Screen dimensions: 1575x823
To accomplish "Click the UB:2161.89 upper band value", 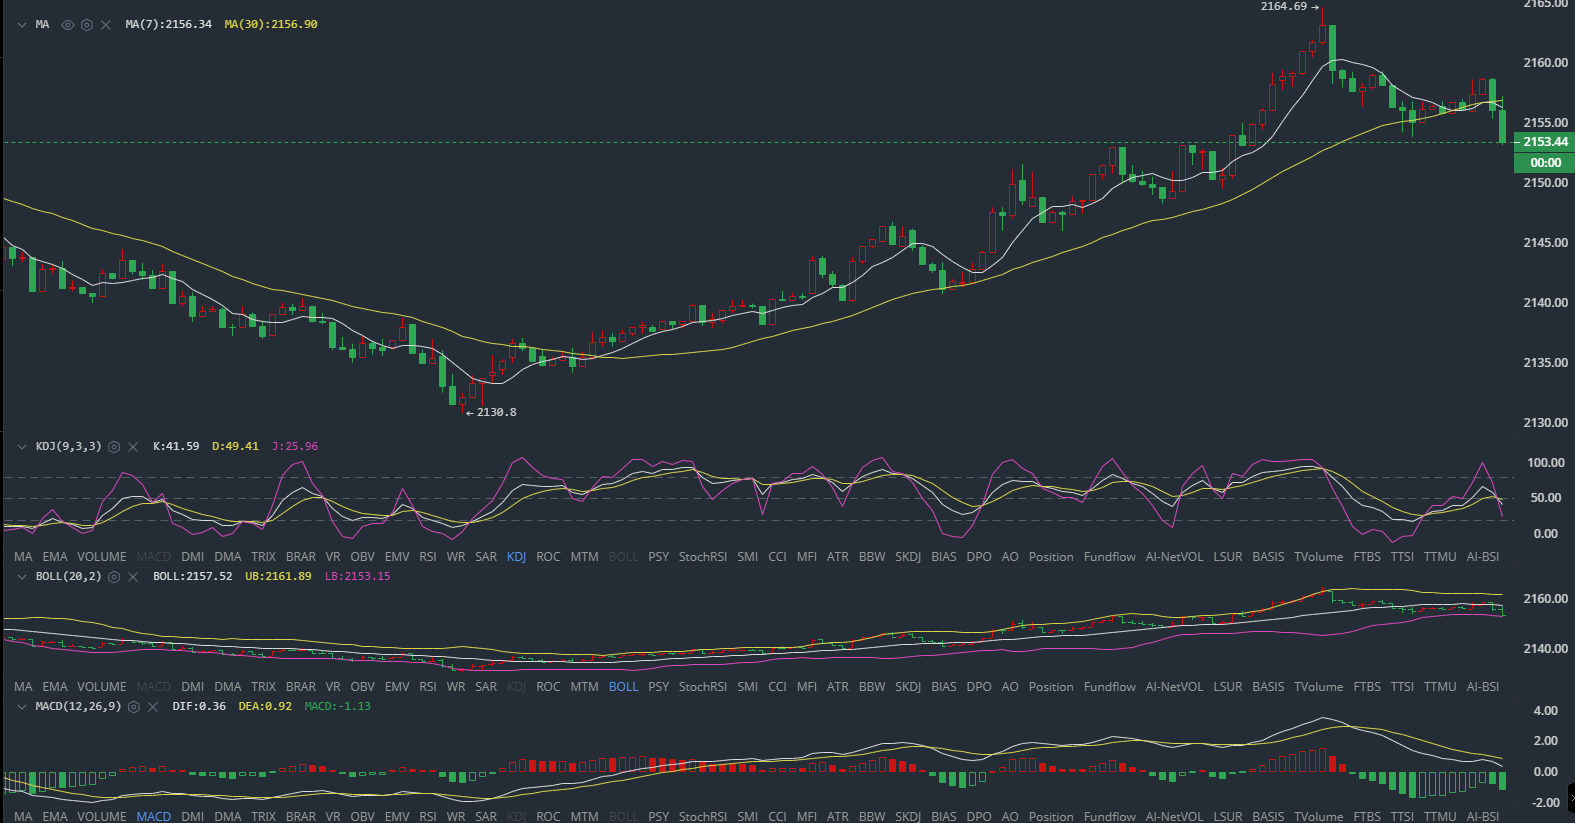I will coord(278,576).
